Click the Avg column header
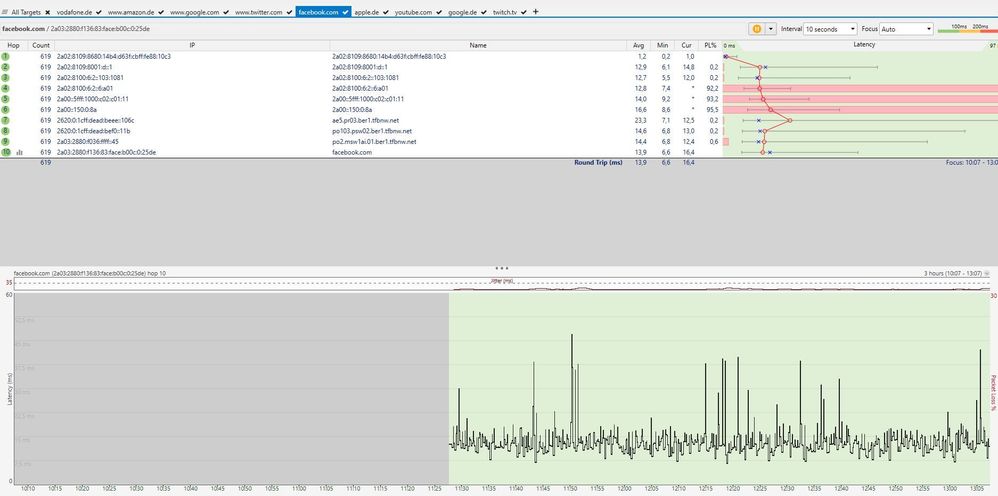This screenshot has height=496, width=998. tap(639, 46)
